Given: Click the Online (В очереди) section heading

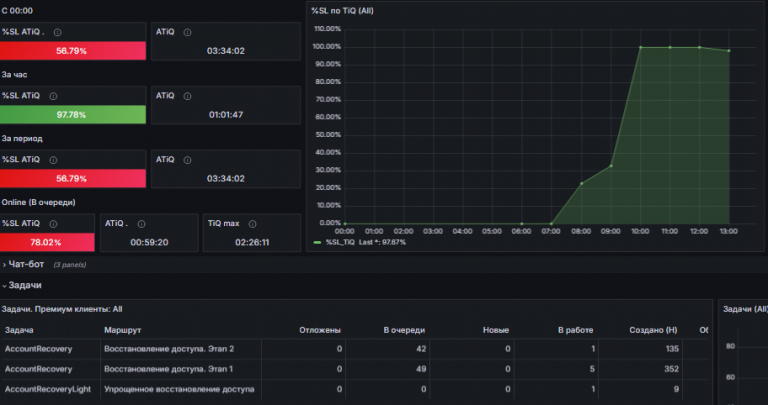Looking at the screenshot, I should click(38, 202).
